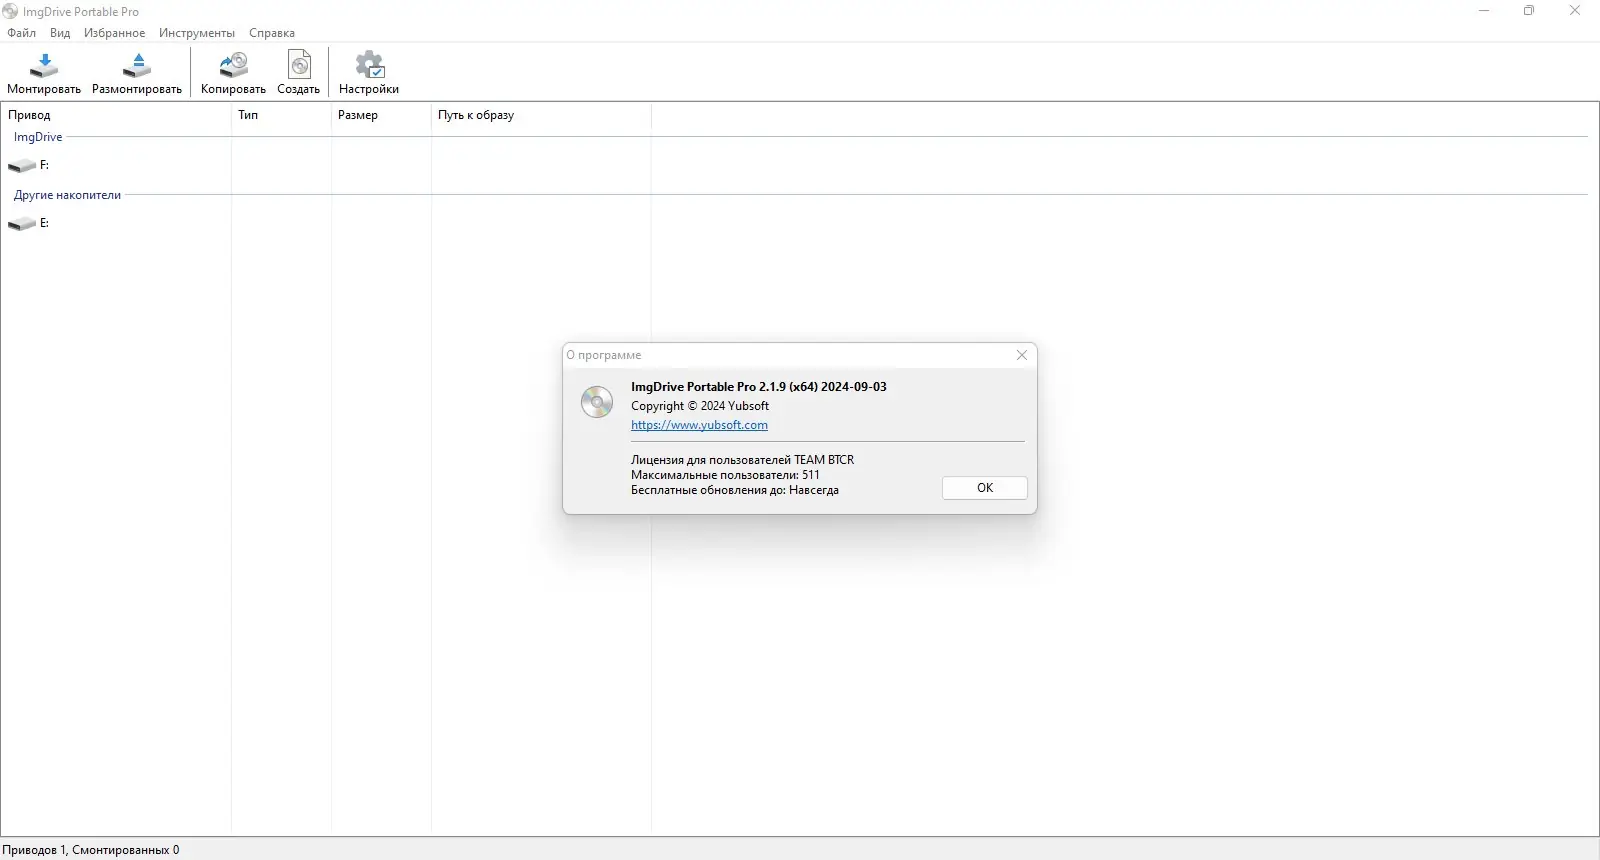The image size is (1600, 860).
Task: Select the F: drive icon
Action: coord(22,166)
